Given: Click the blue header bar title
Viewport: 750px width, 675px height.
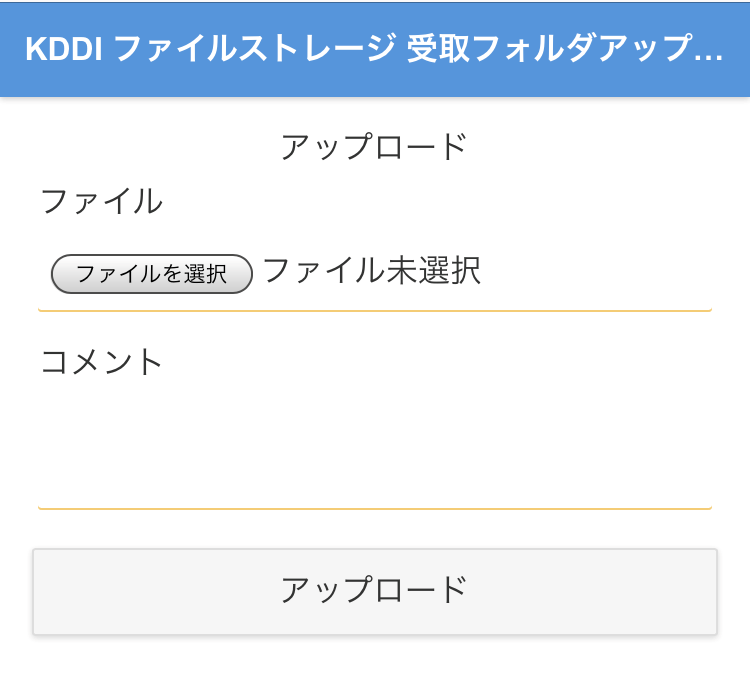Looking at the screenshot, I should [x=374, y=50].
